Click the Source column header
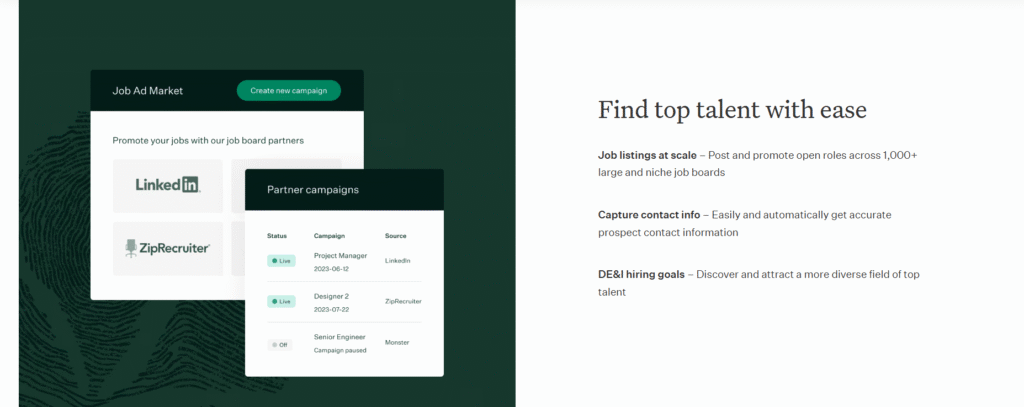Viewport: 1024px width, 407px height. pyautogui.click(x=395, y=236)
